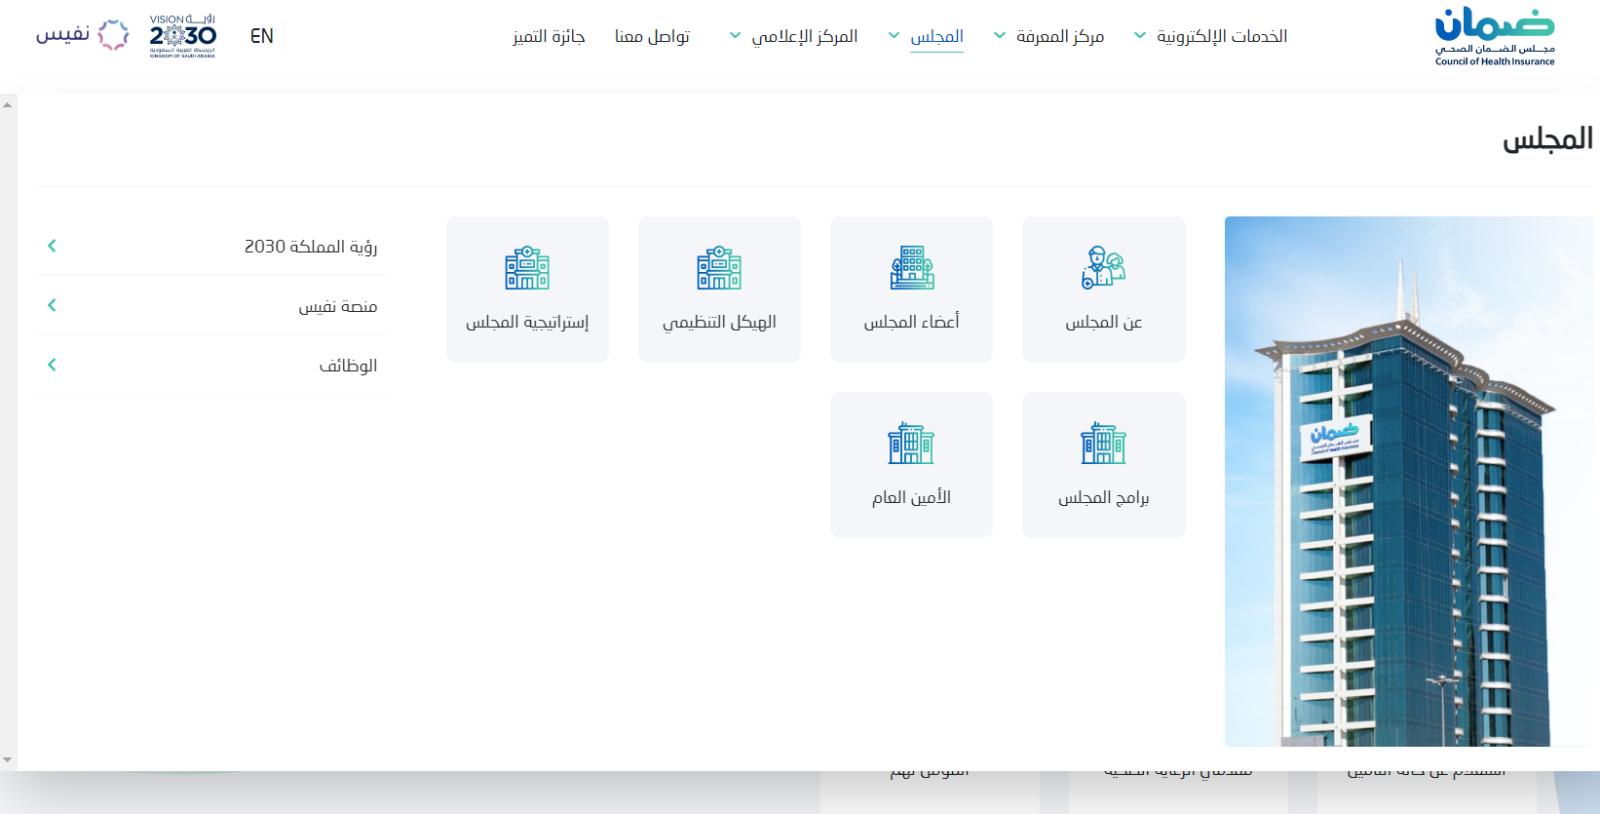The height and width of the screenshot is (814, 1600).
Task: Collapse the active 'المجلس' menu
Action: coord(926,36)
